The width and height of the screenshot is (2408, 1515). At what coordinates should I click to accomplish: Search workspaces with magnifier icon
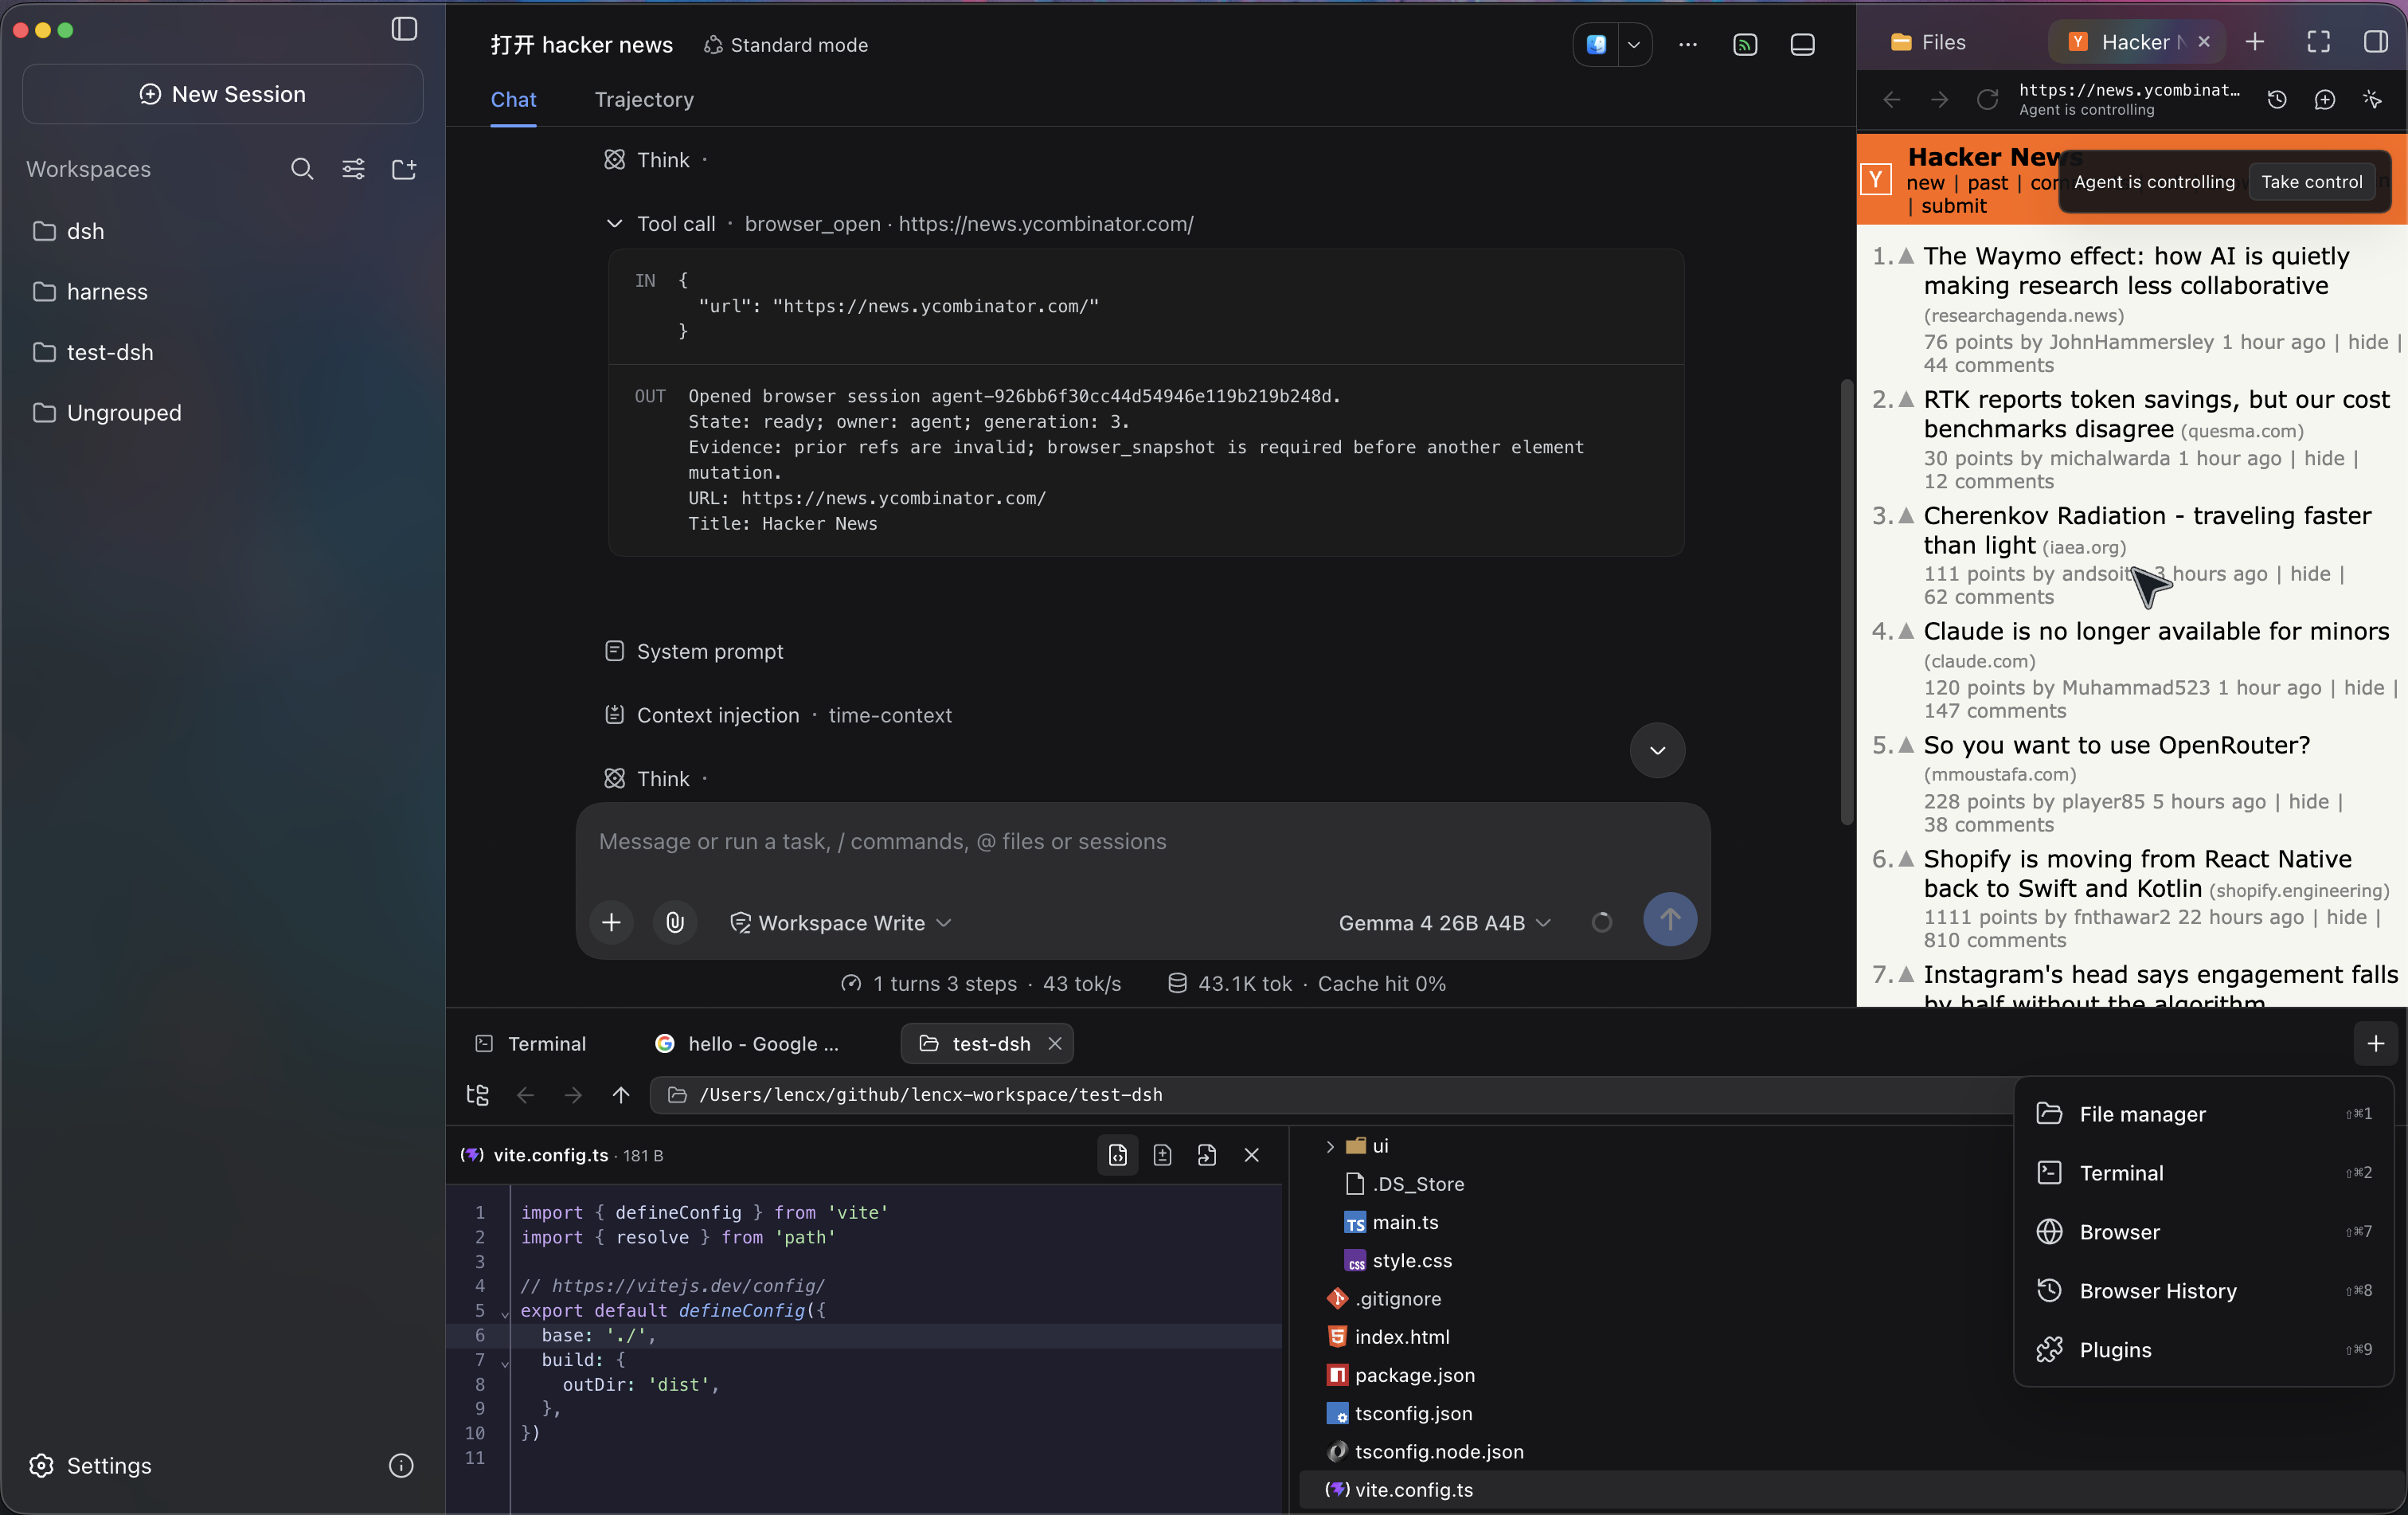(301, 169)
